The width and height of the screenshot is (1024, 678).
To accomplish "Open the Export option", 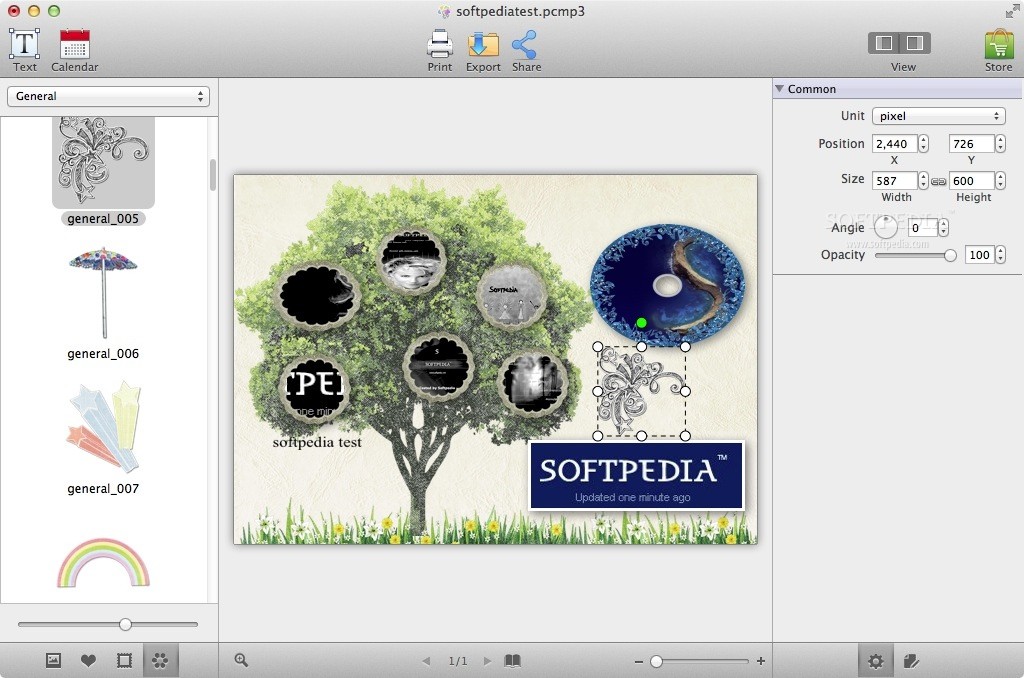I will click(483, 50).
